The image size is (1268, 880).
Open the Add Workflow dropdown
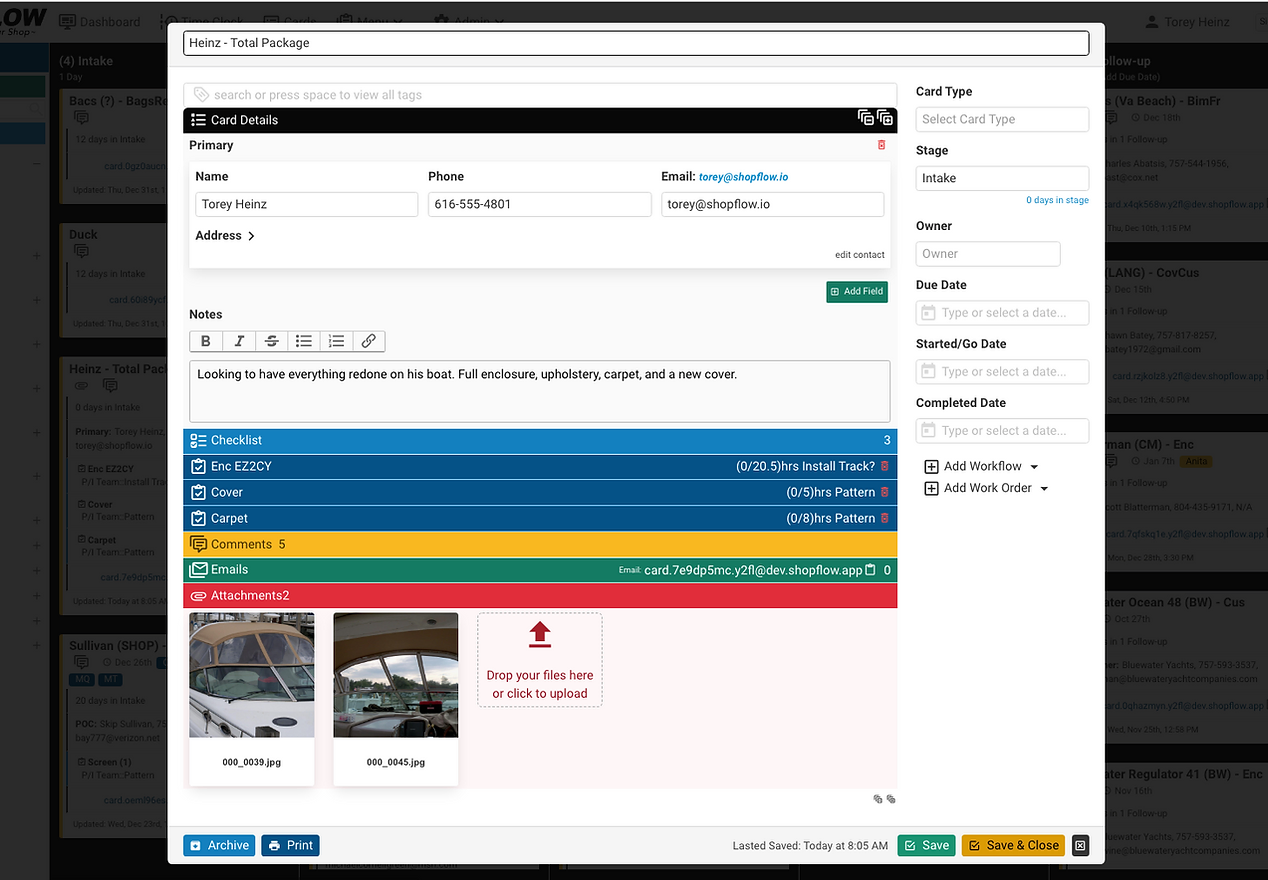click(982, 466)
